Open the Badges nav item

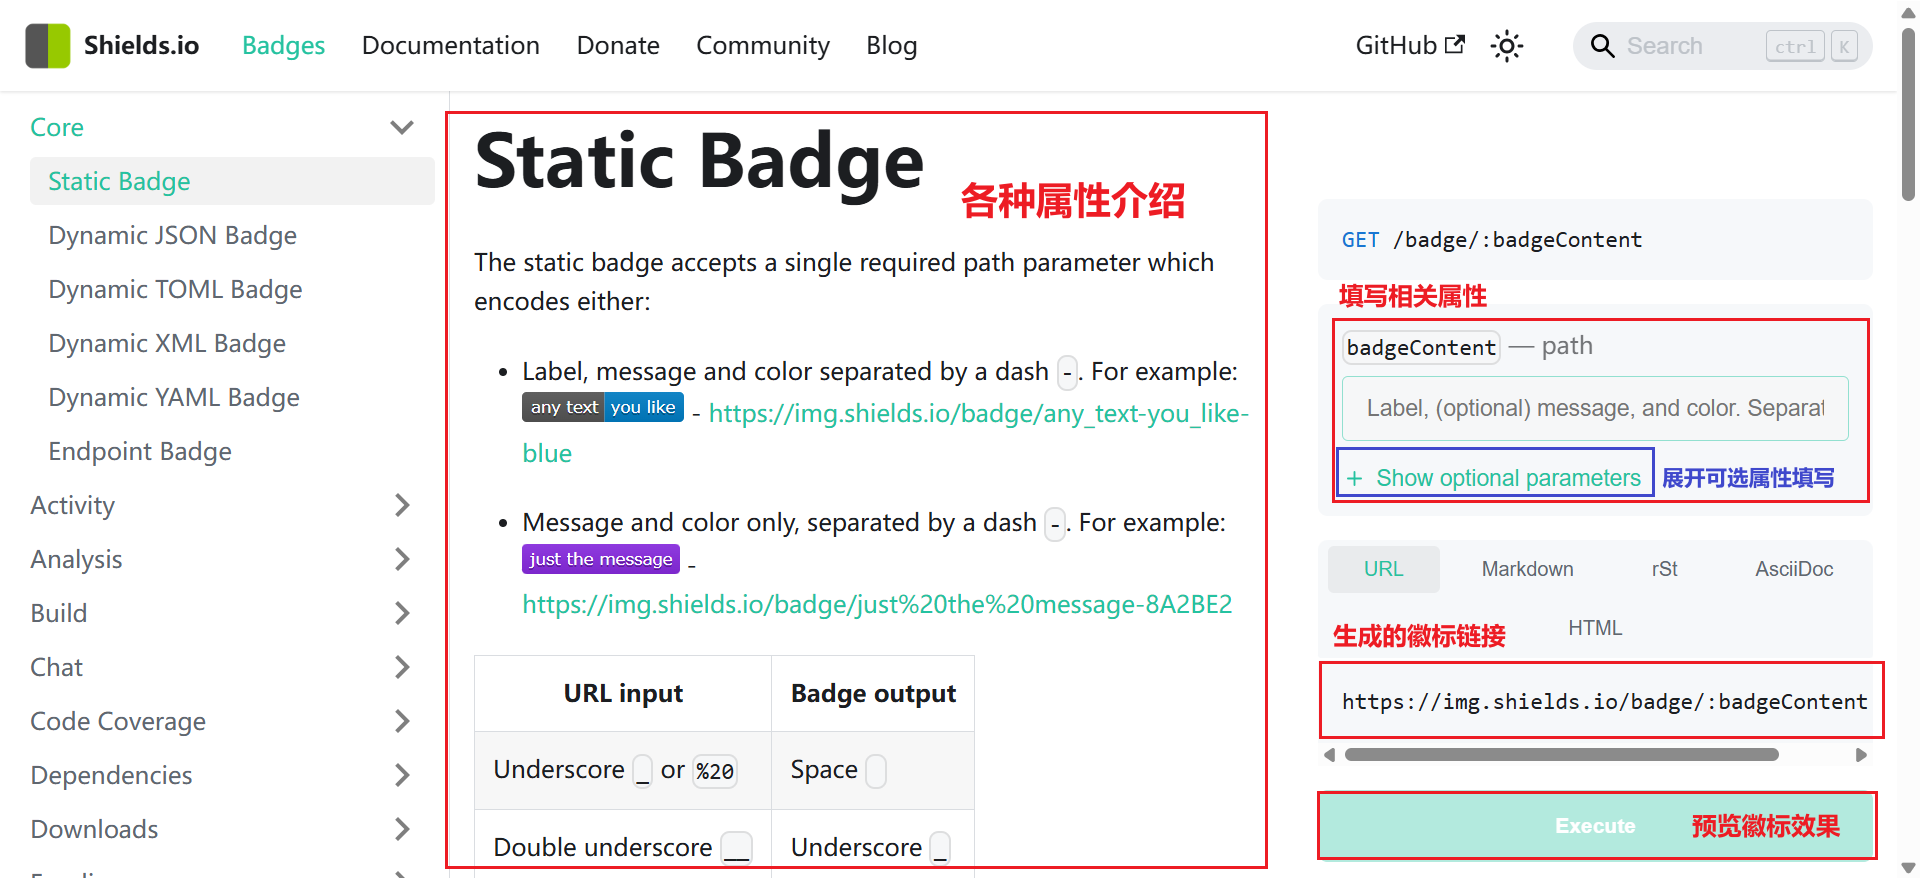[283, 46]
